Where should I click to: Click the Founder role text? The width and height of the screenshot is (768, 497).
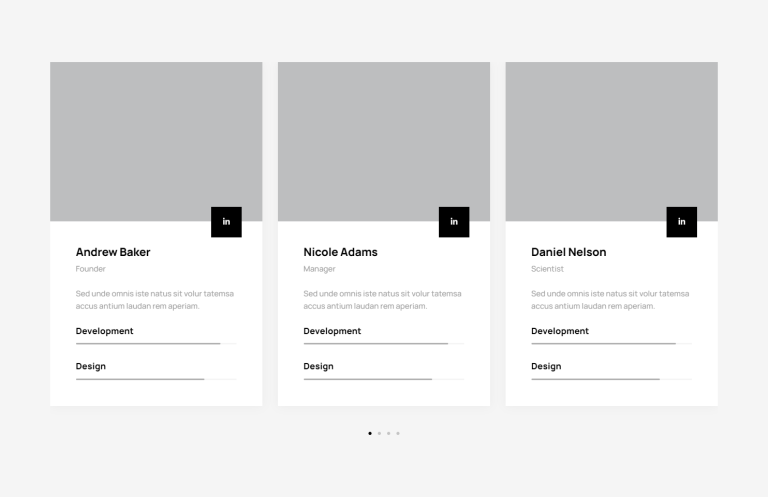pyautogui.click(x=91, y=269)
